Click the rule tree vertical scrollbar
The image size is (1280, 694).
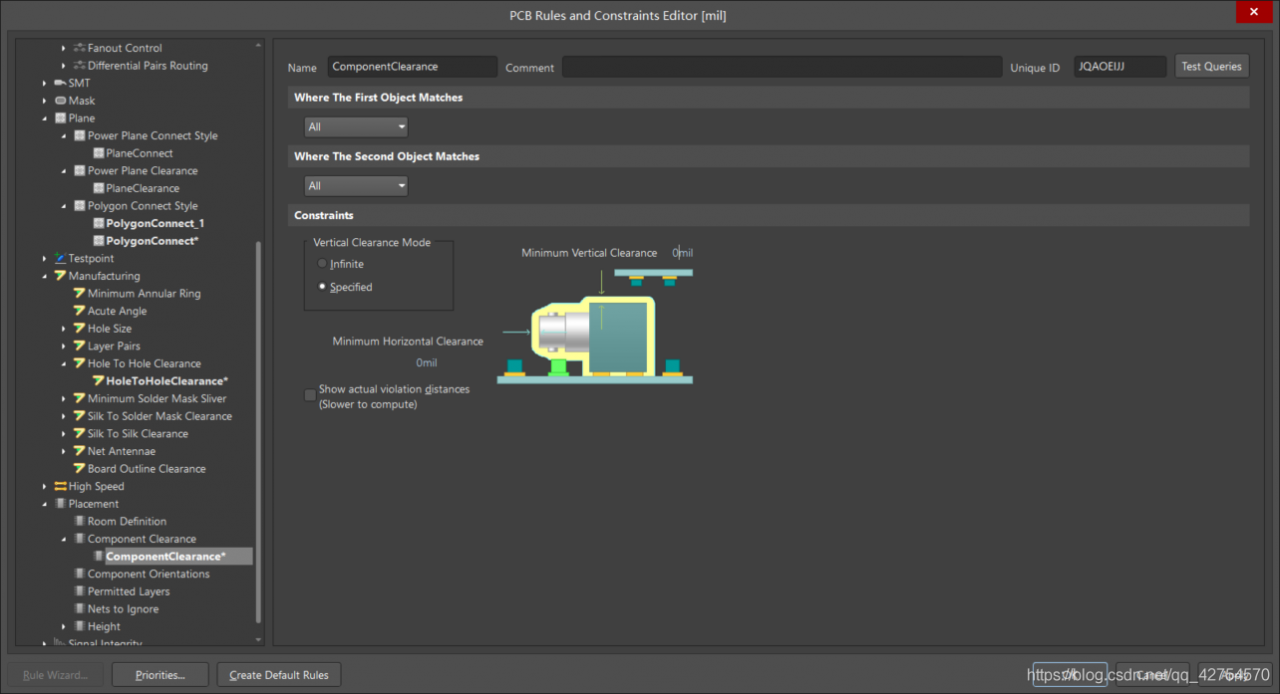(x=260, y=432)
